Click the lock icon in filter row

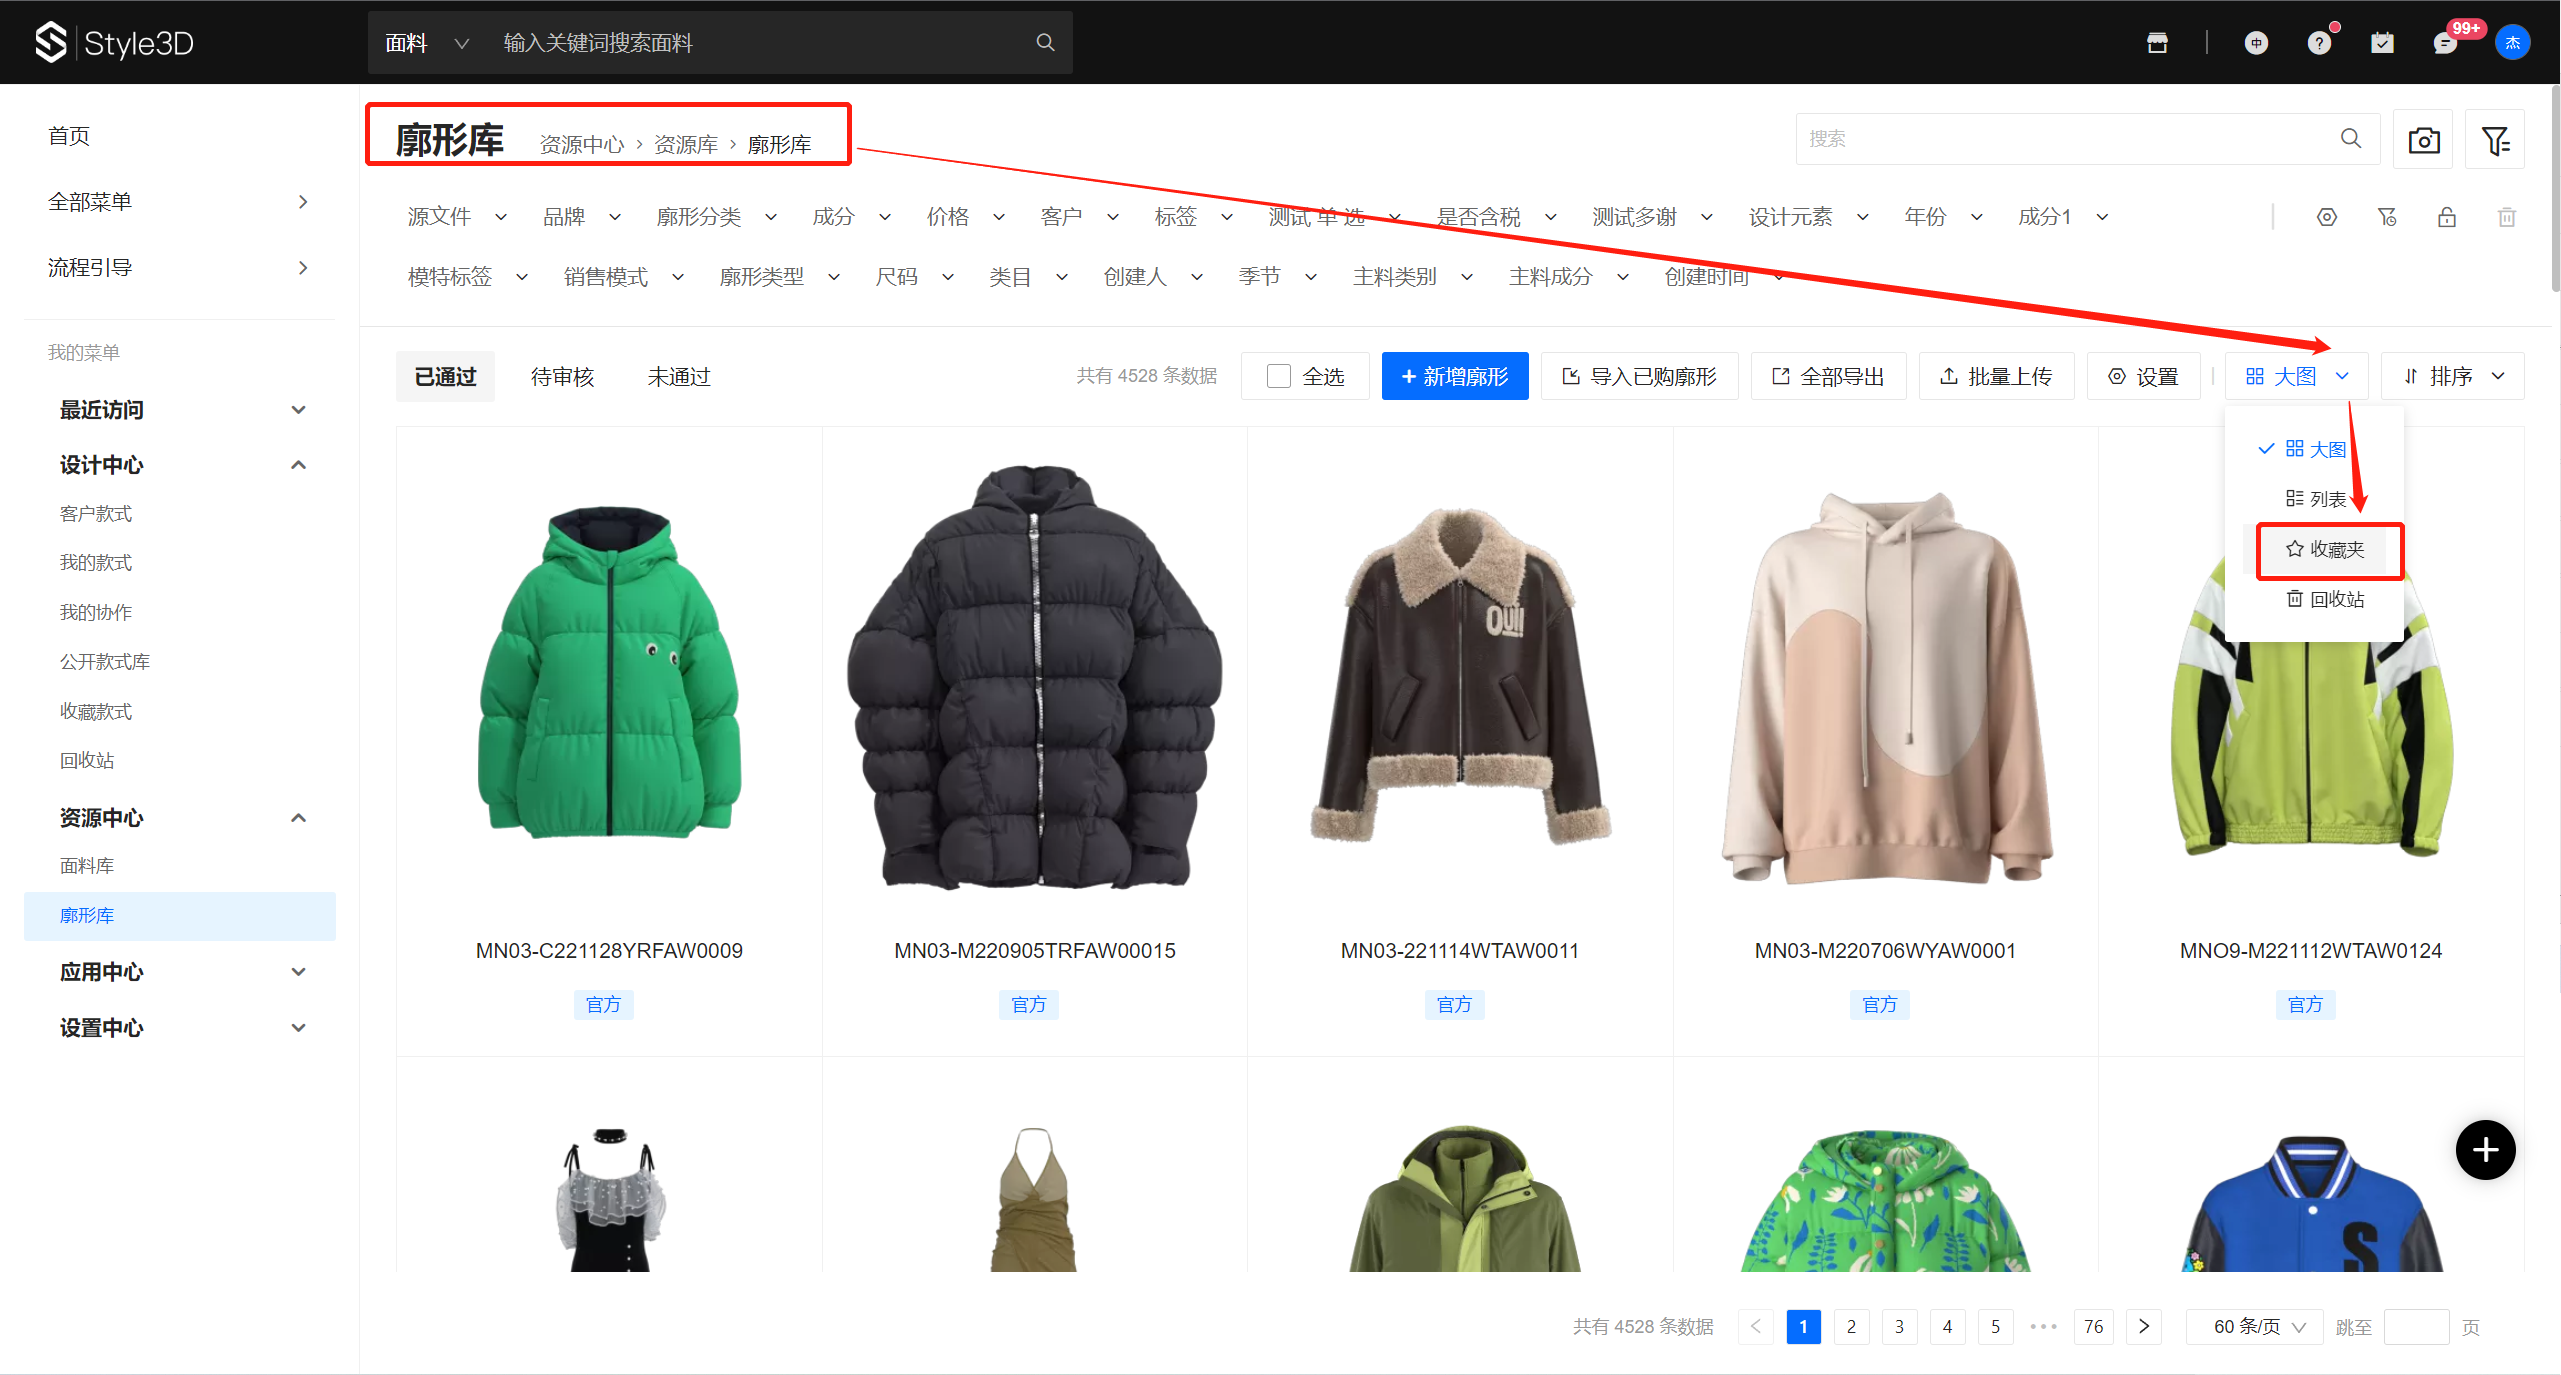click(2447, 217)
